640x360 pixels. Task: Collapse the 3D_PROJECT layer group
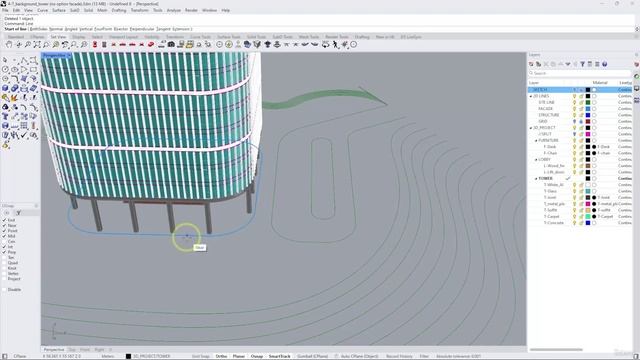[x=531, y=128]
